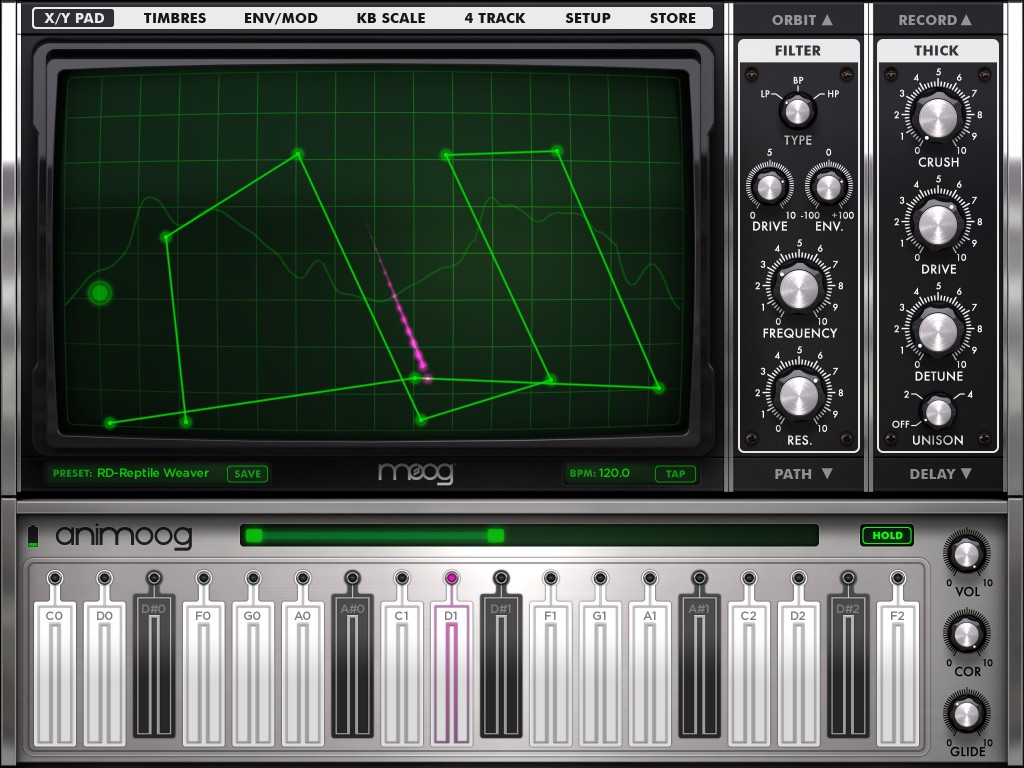1024x768 pixels.
Task: Click the COR knob
Action: pyautogui.click(x=966, y=634)
